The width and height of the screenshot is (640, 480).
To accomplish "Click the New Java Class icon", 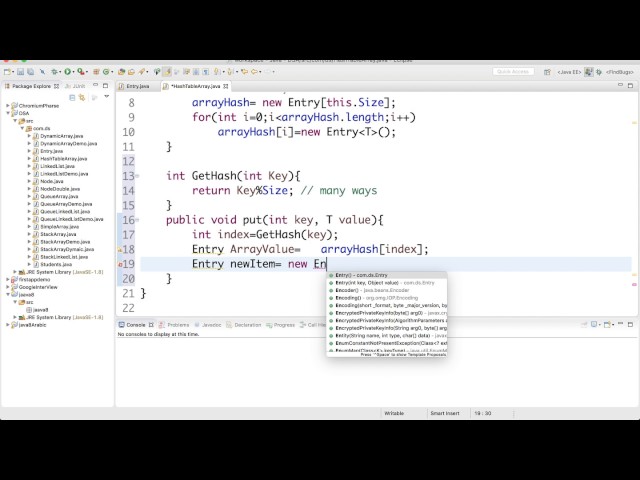I will pyautogui.click(x=106, y=72).
